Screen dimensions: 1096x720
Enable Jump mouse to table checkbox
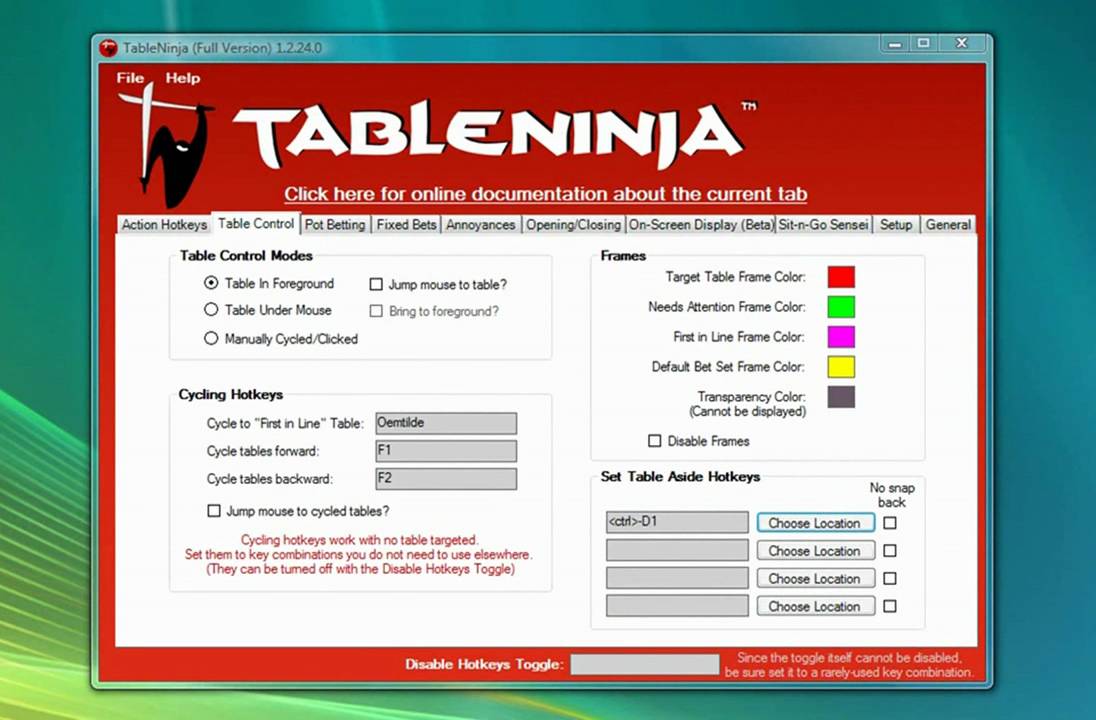click(376, 285)
